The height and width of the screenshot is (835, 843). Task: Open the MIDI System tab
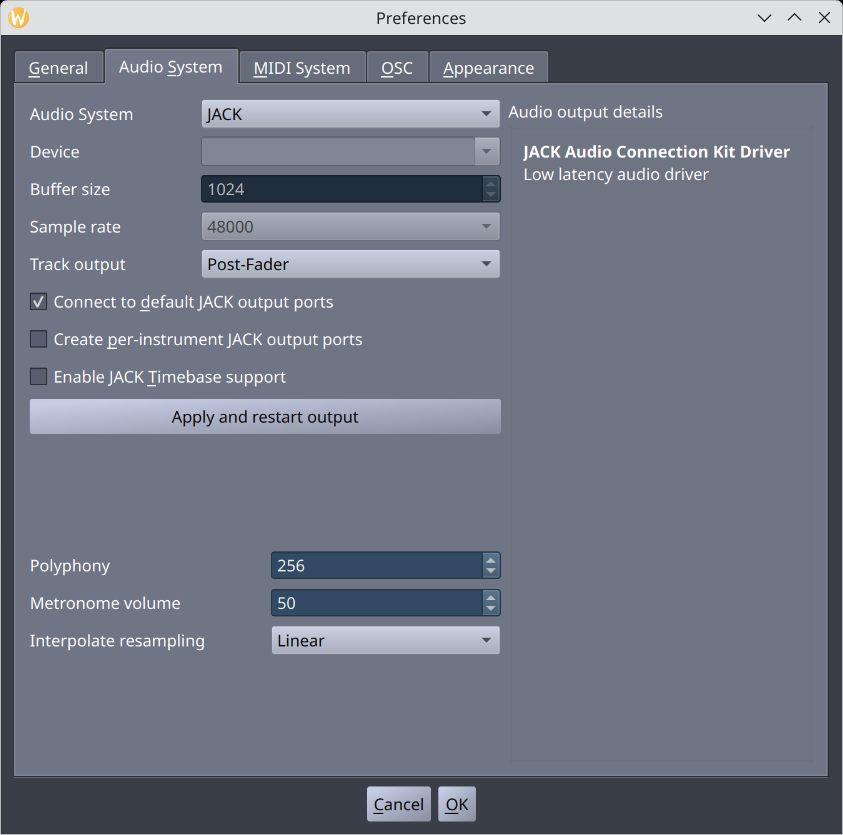coord(302,68)
